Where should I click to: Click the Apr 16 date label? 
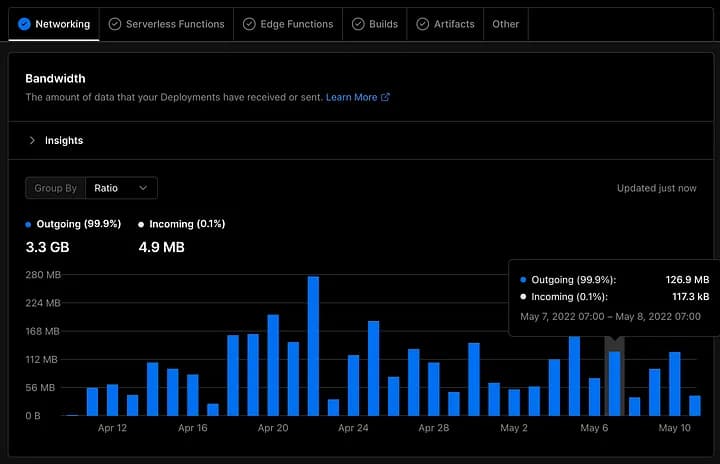pyautogui.click(x=193, y=428)
